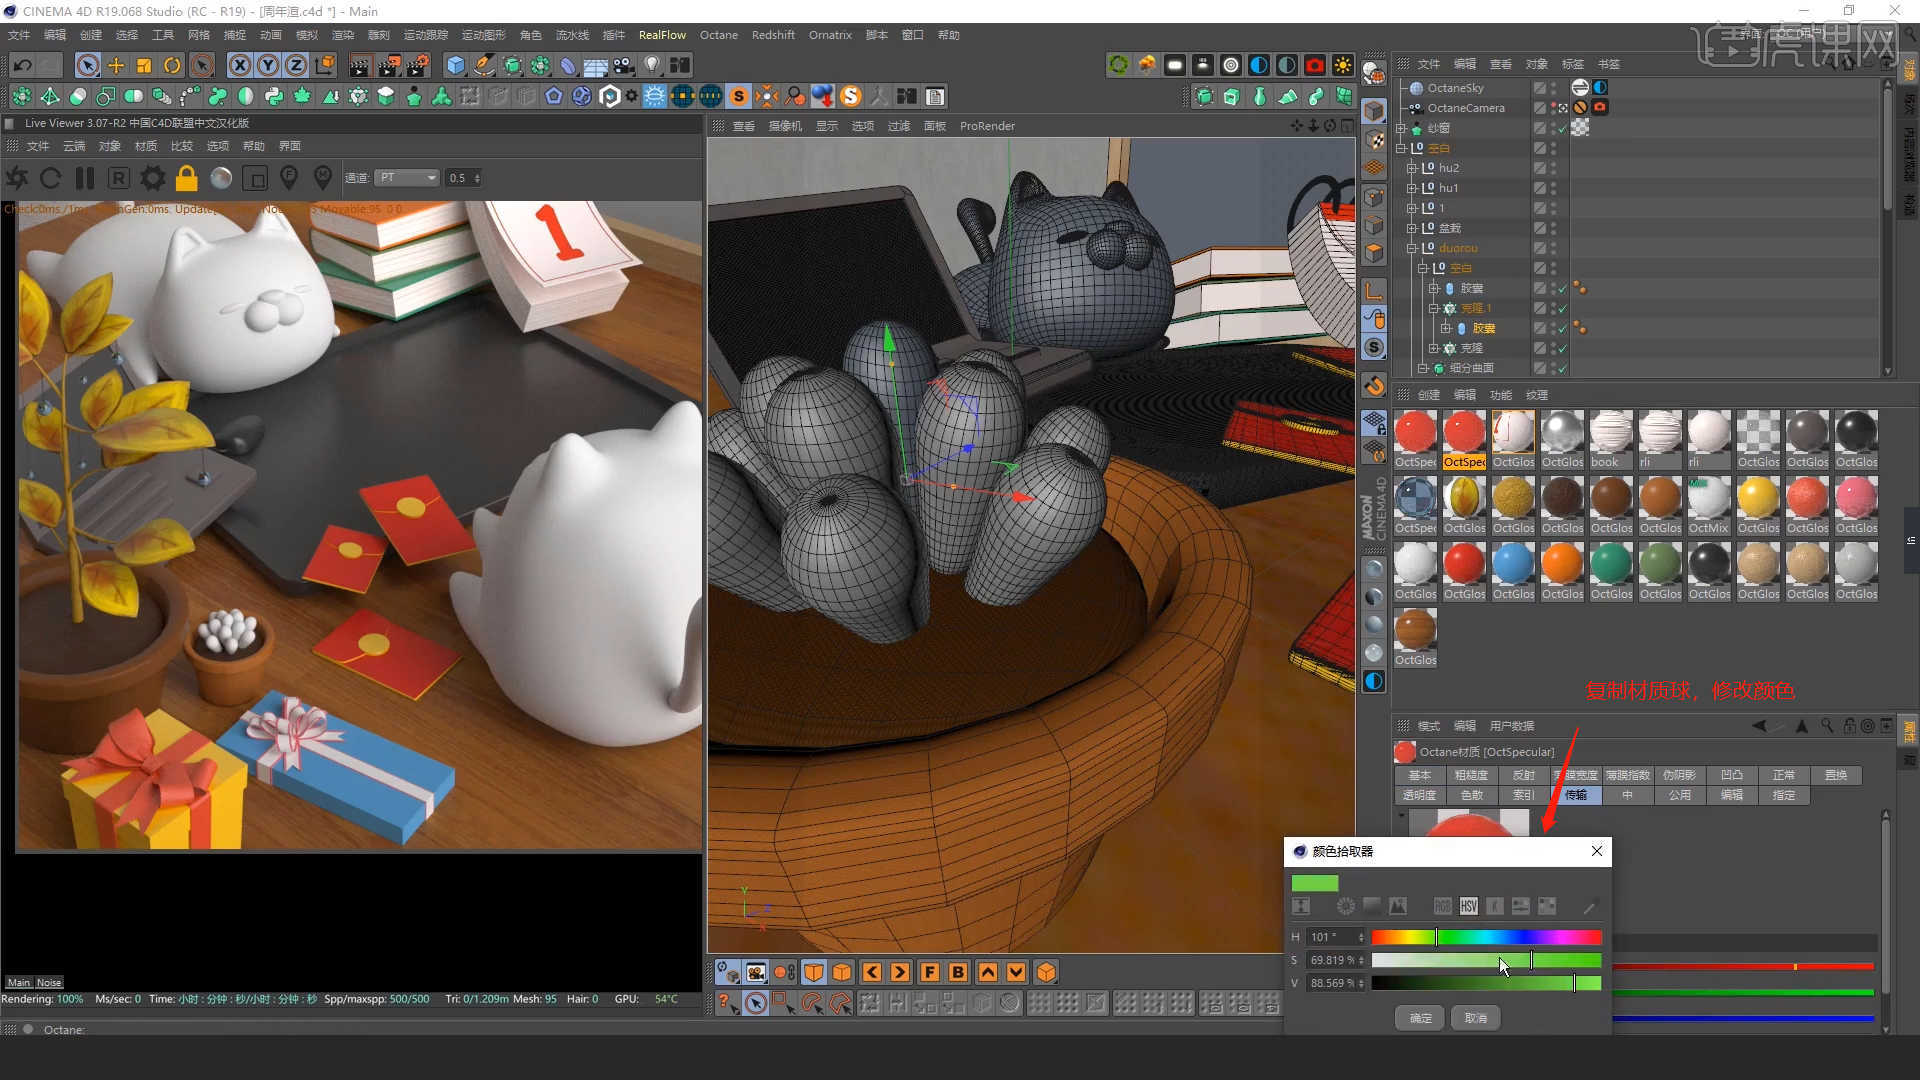The height and width of the screenshot is (1080, 1920).
Task: Click the Rotate tool icon
Action: [172, 66]
